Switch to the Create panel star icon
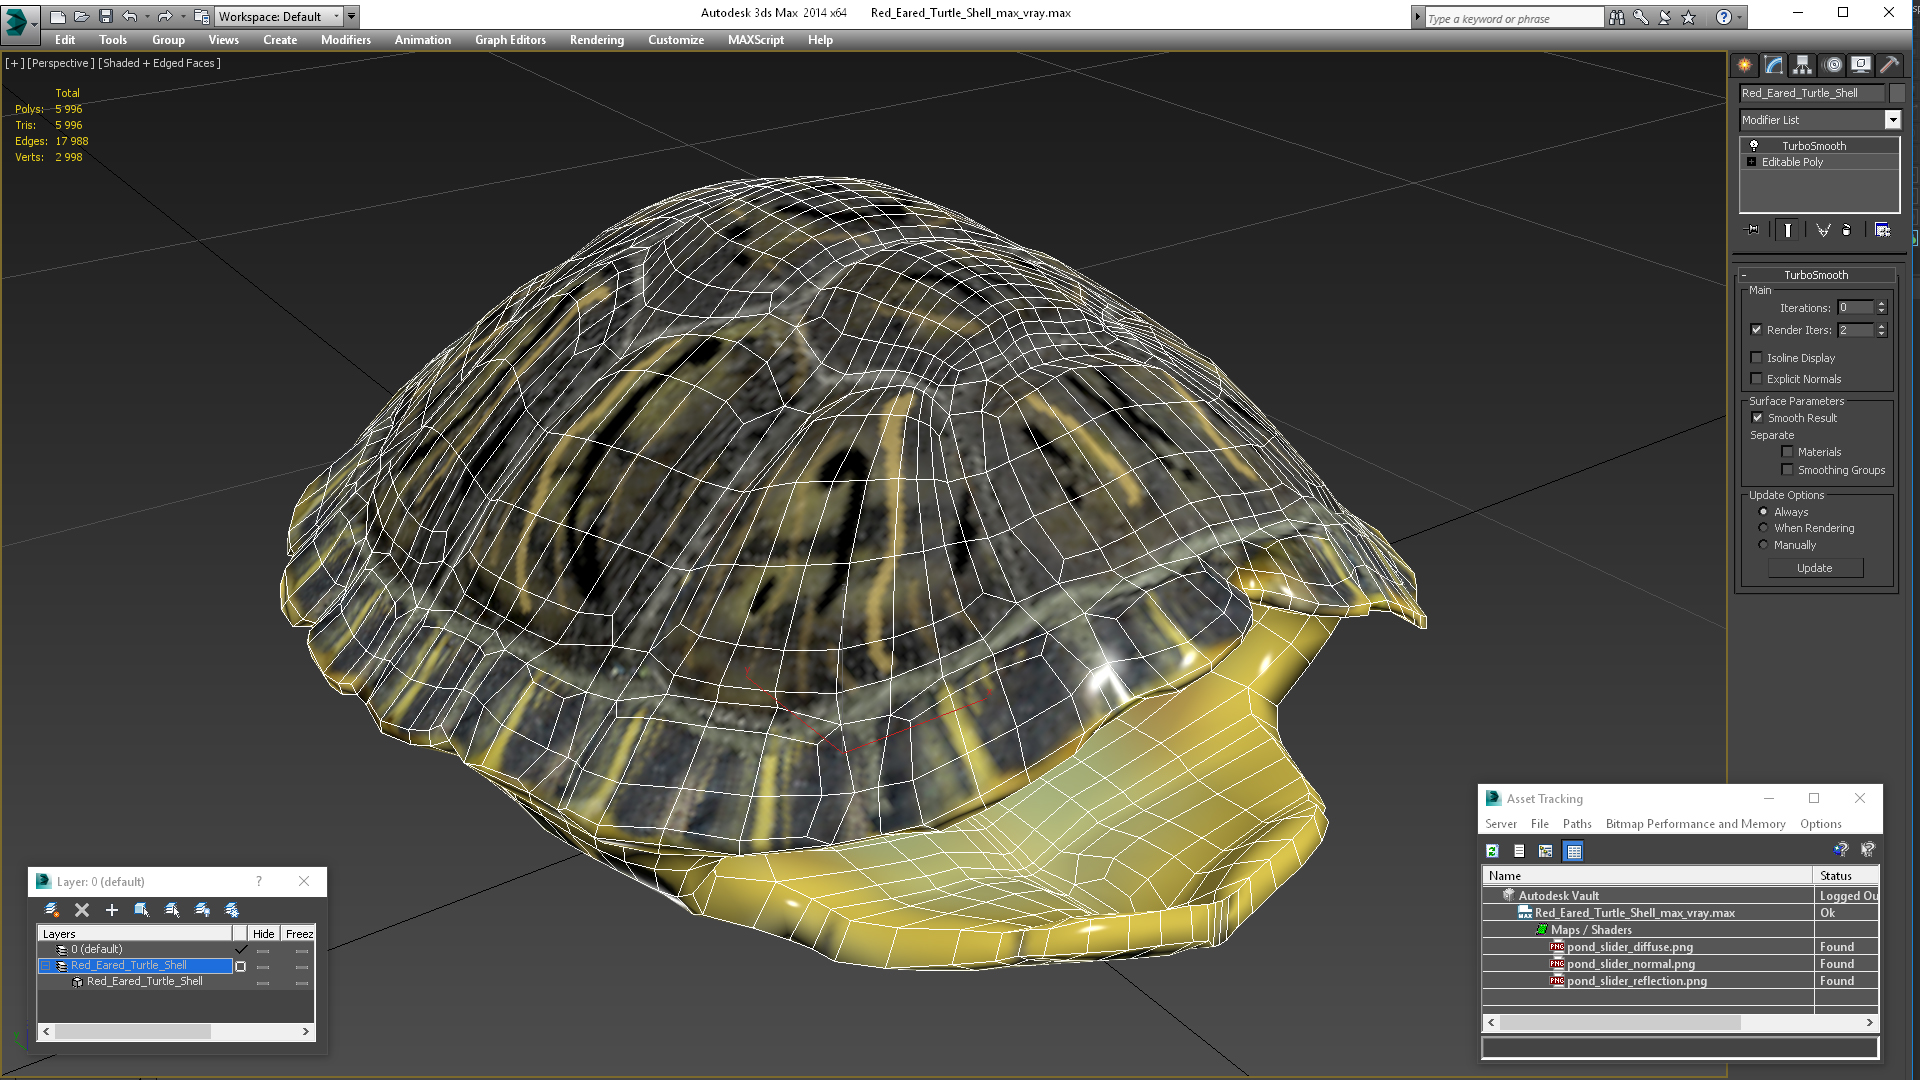 tap(1744, 65)
